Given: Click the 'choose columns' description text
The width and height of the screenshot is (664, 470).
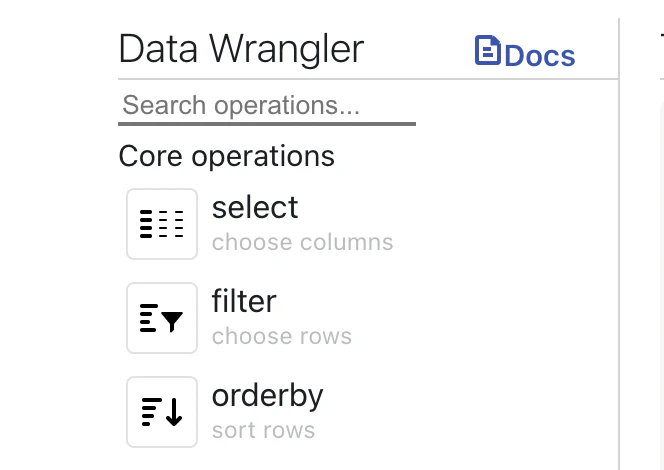Looking at the screenshot, I should 302,242.
